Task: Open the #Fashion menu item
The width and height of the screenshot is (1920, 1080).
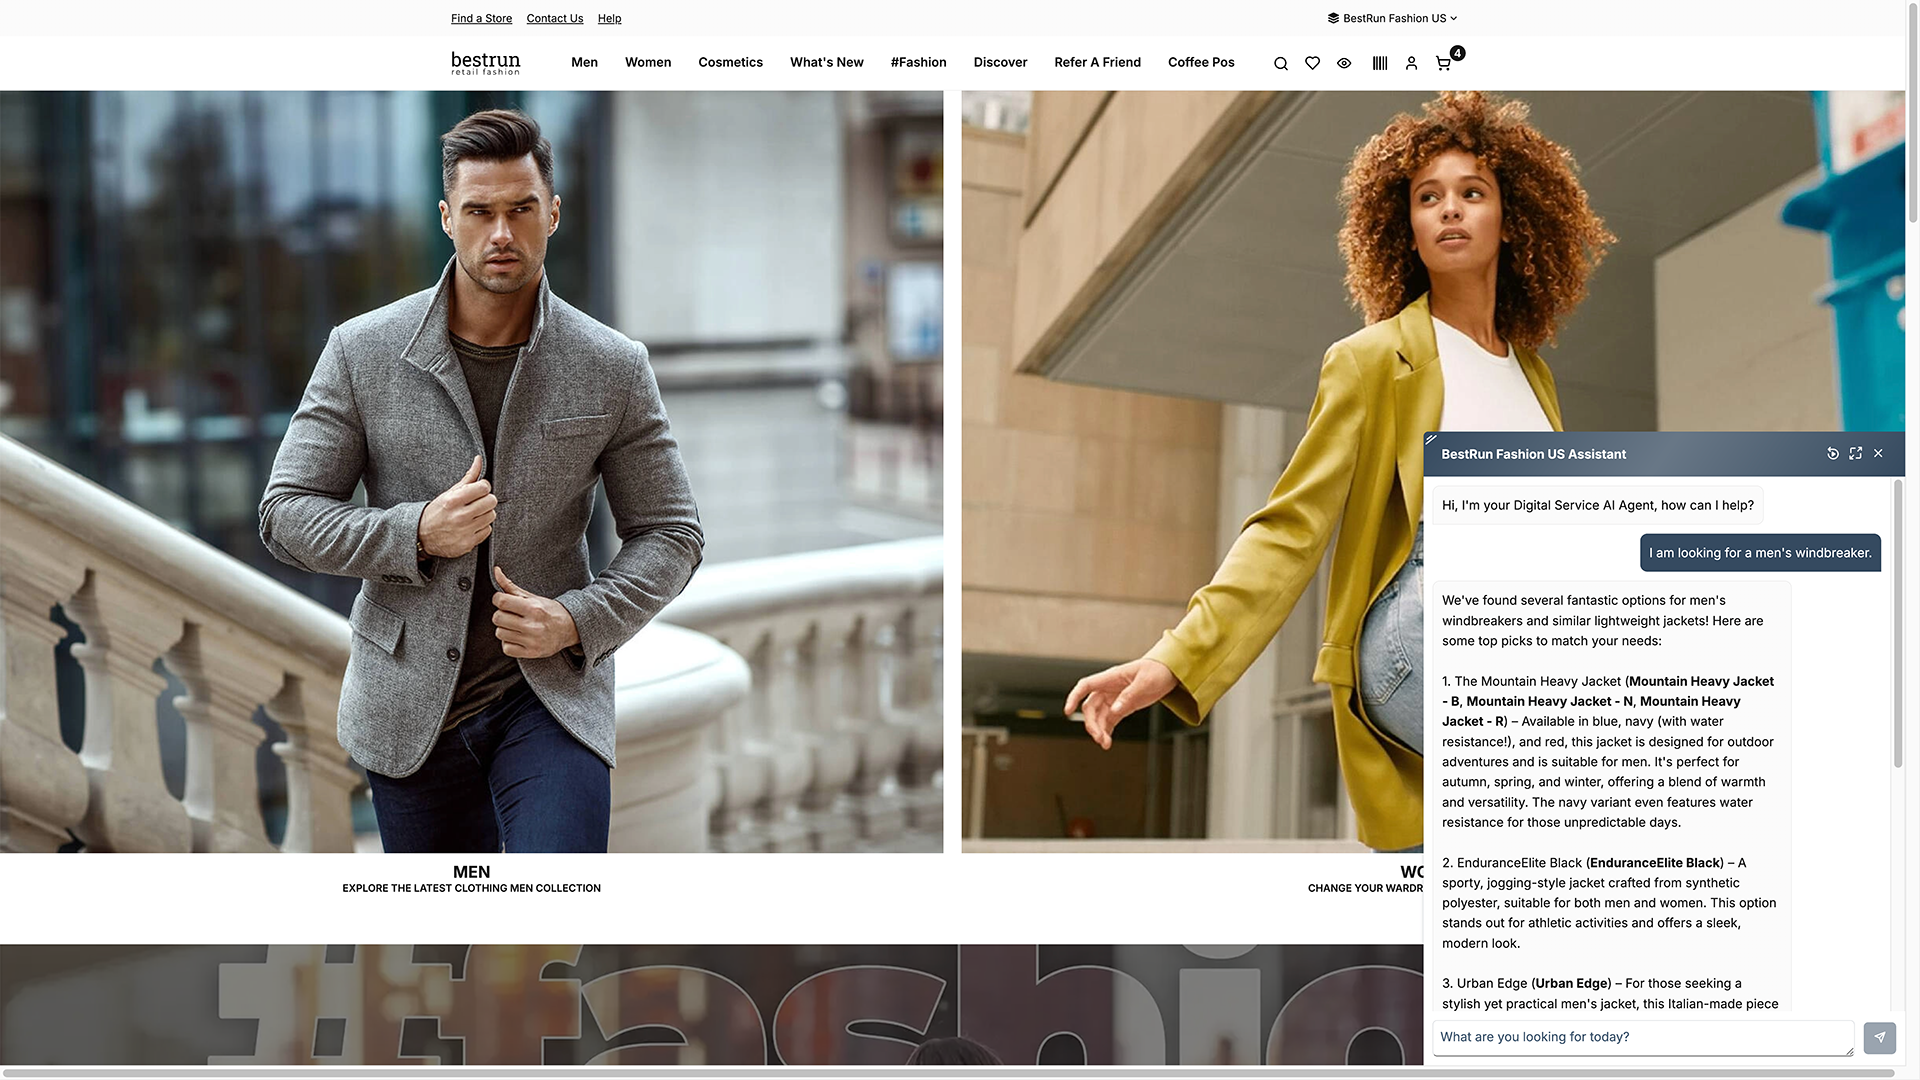Action: click(x=918, y=62)
